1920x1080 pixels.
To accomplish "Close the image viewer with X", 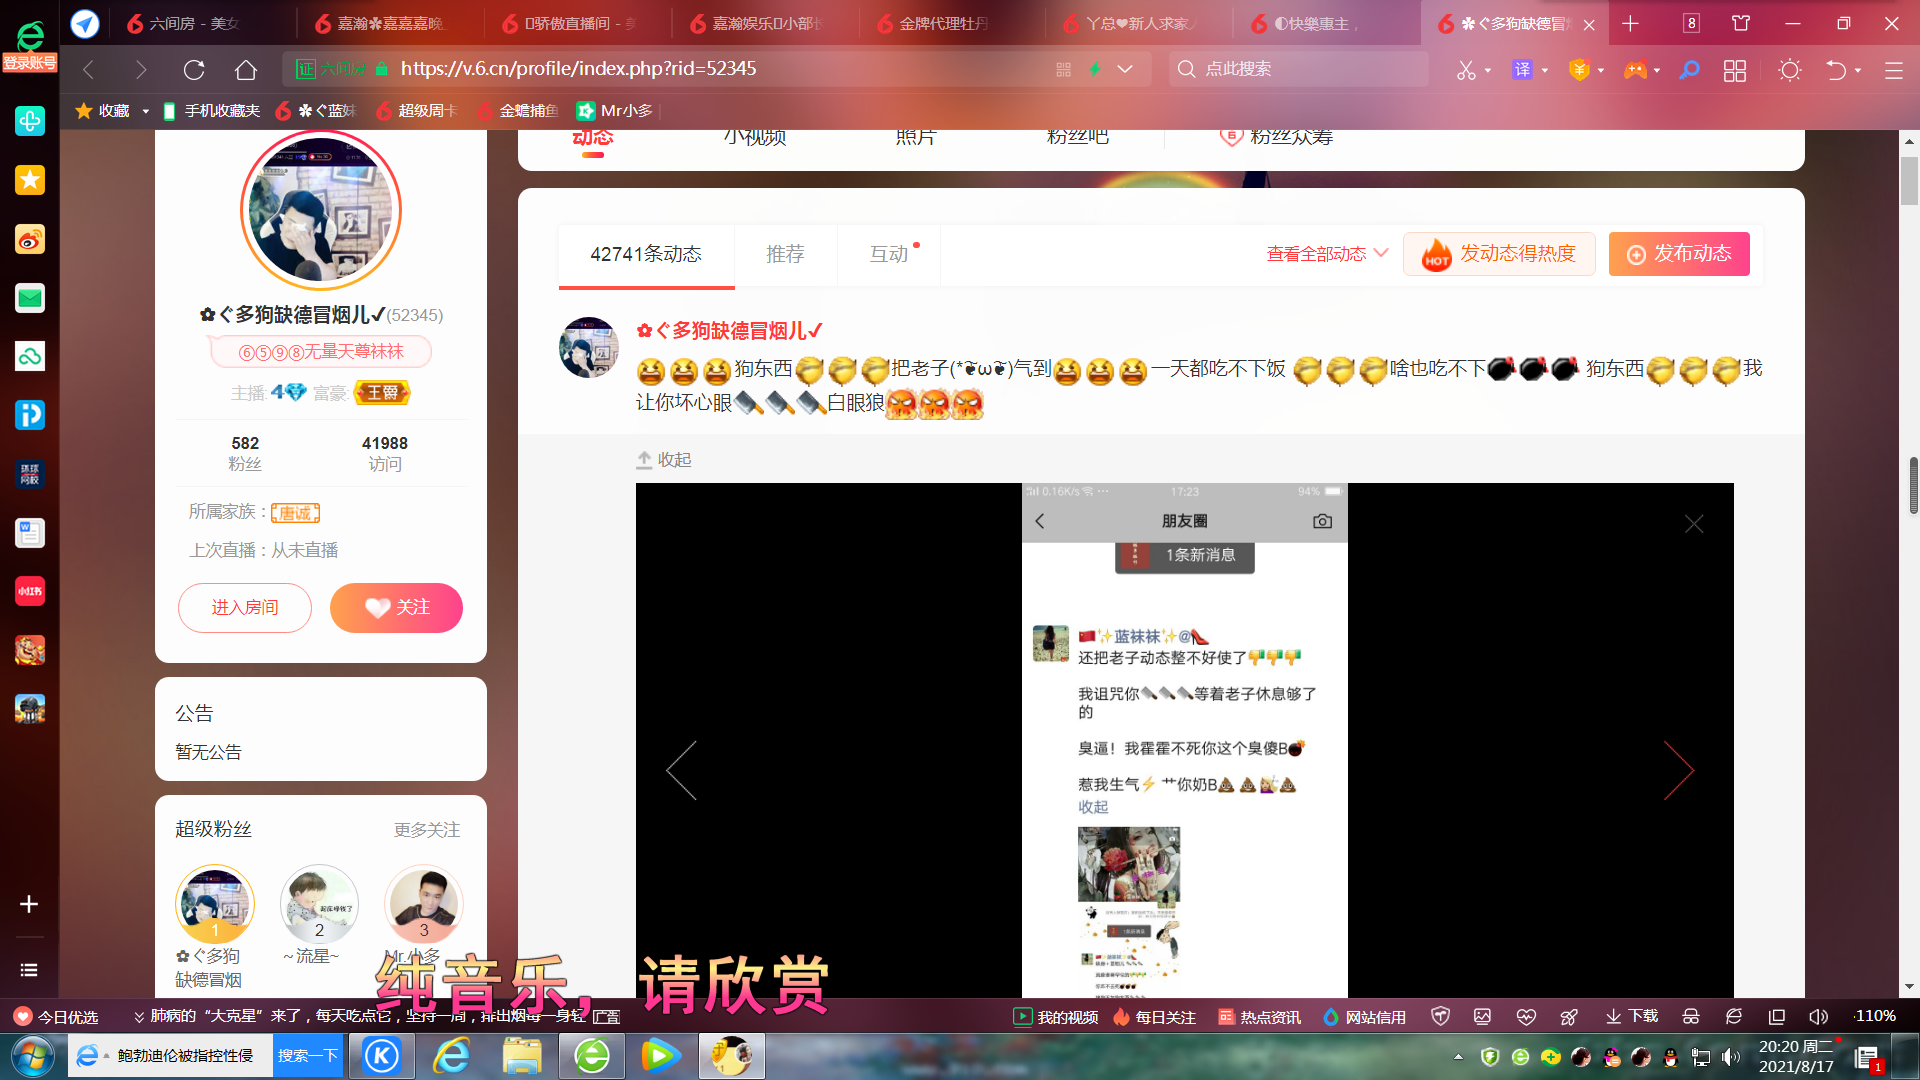I will pos(1694,523).
